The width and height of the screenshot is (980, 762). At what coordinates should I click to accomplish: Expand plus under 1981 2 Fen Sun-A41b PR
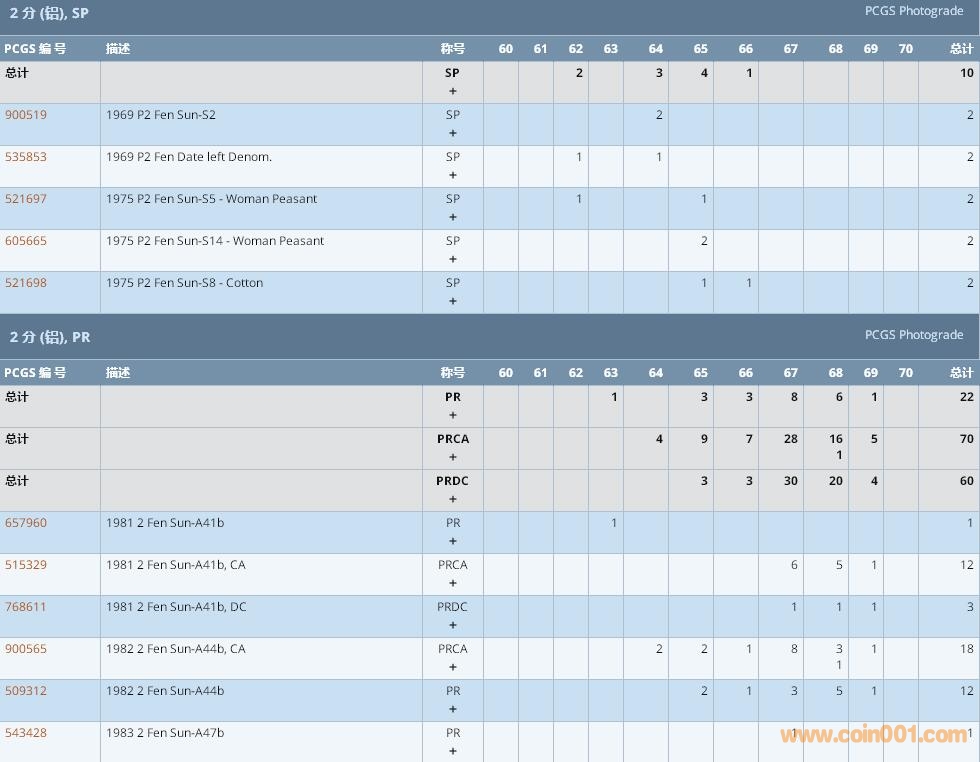(453, 541)
